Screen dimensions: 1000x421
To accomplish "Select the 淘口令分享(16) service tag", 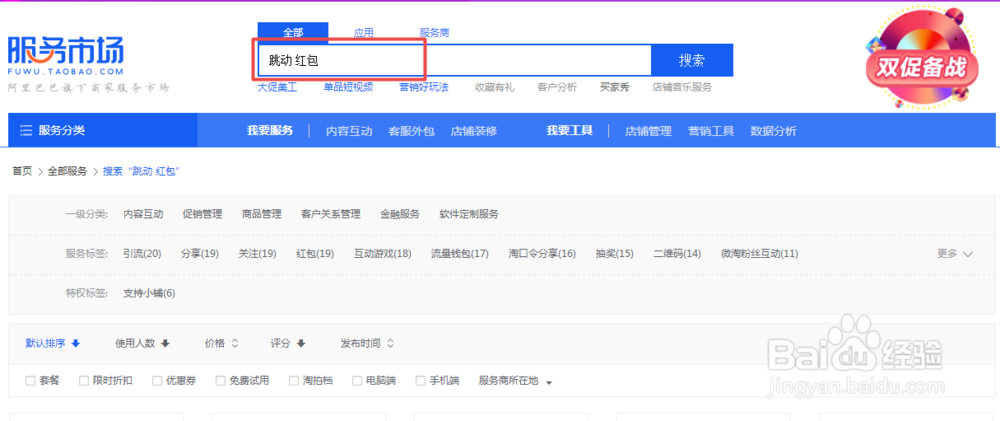I will coord(542,254).
